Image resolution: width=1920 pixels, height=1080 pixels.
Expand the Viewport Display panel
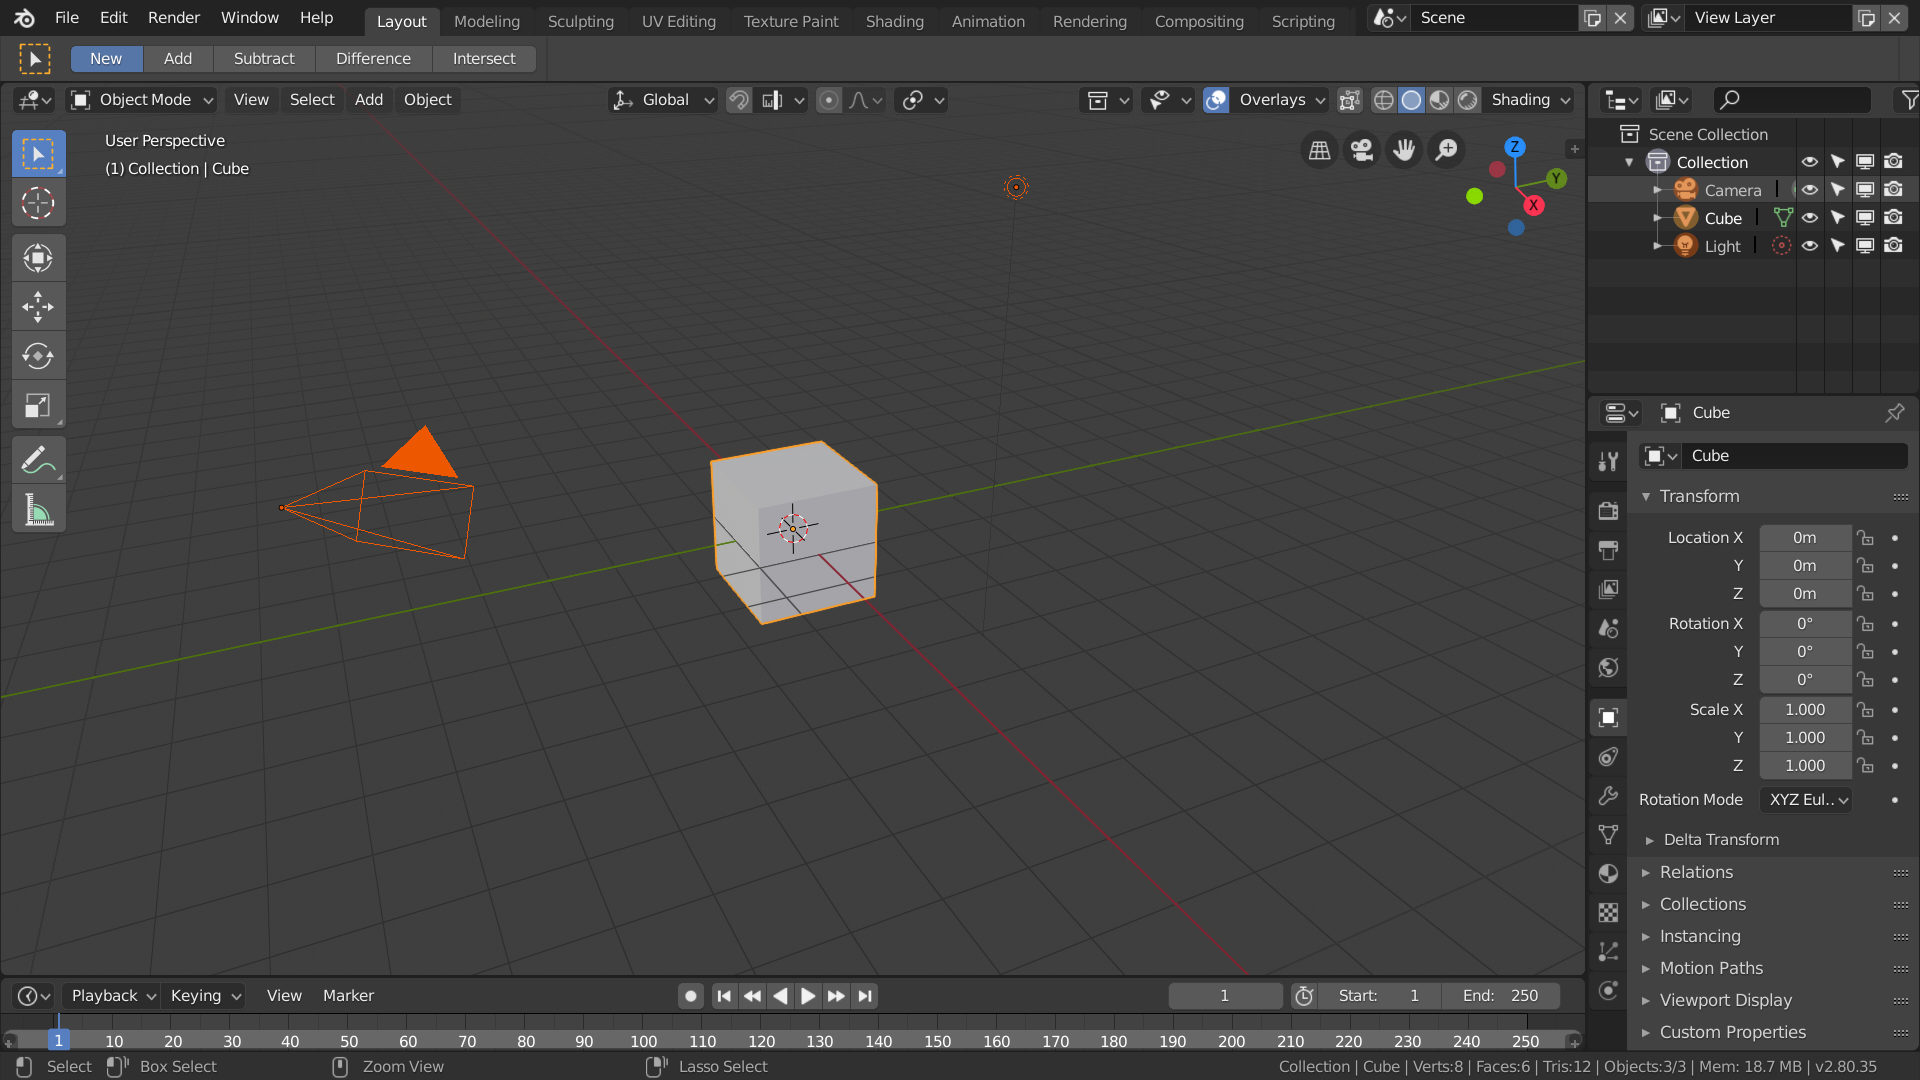click(x=1724, y=1001)
